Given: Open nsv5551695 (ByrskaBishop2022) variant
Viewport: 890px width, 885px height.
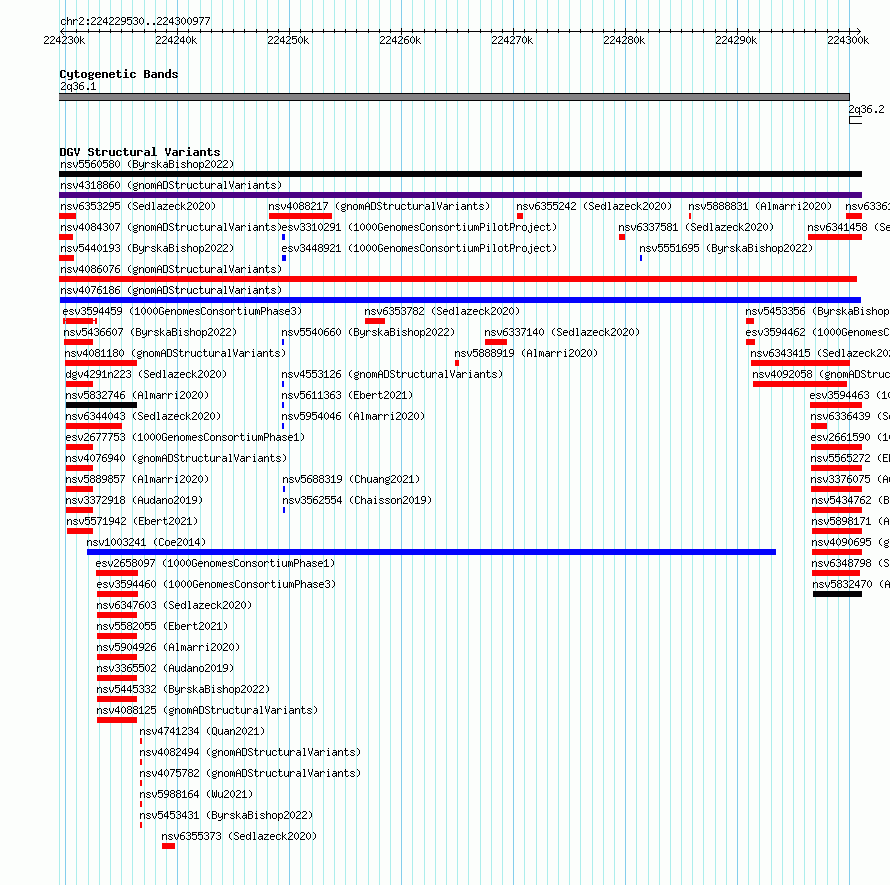Looking at the screenshot, I should 726,248.
